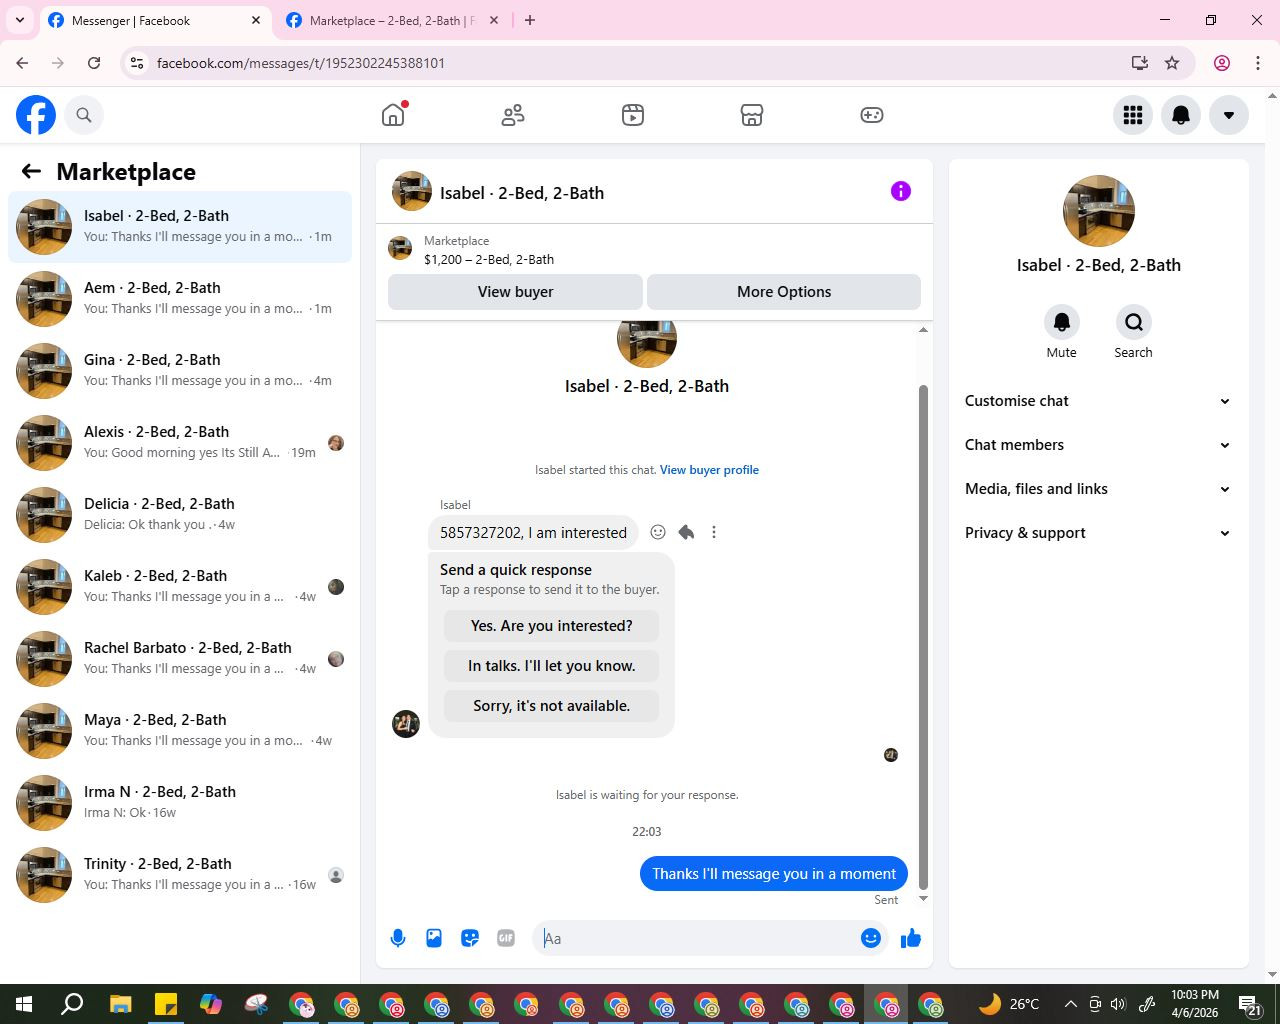Open Alexis 2-Bed, 2-Bath conversation
The width and height of the screenshot is (1280, 1024).
point(180,443)
